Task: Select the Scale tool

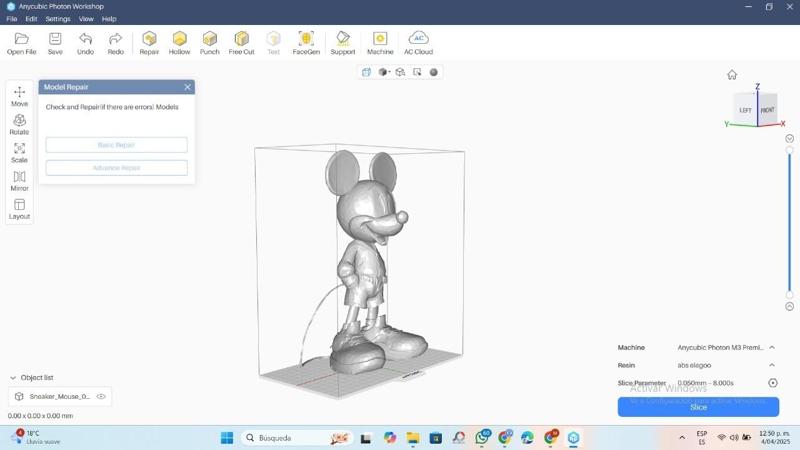Action: click(x=19, y=153)
